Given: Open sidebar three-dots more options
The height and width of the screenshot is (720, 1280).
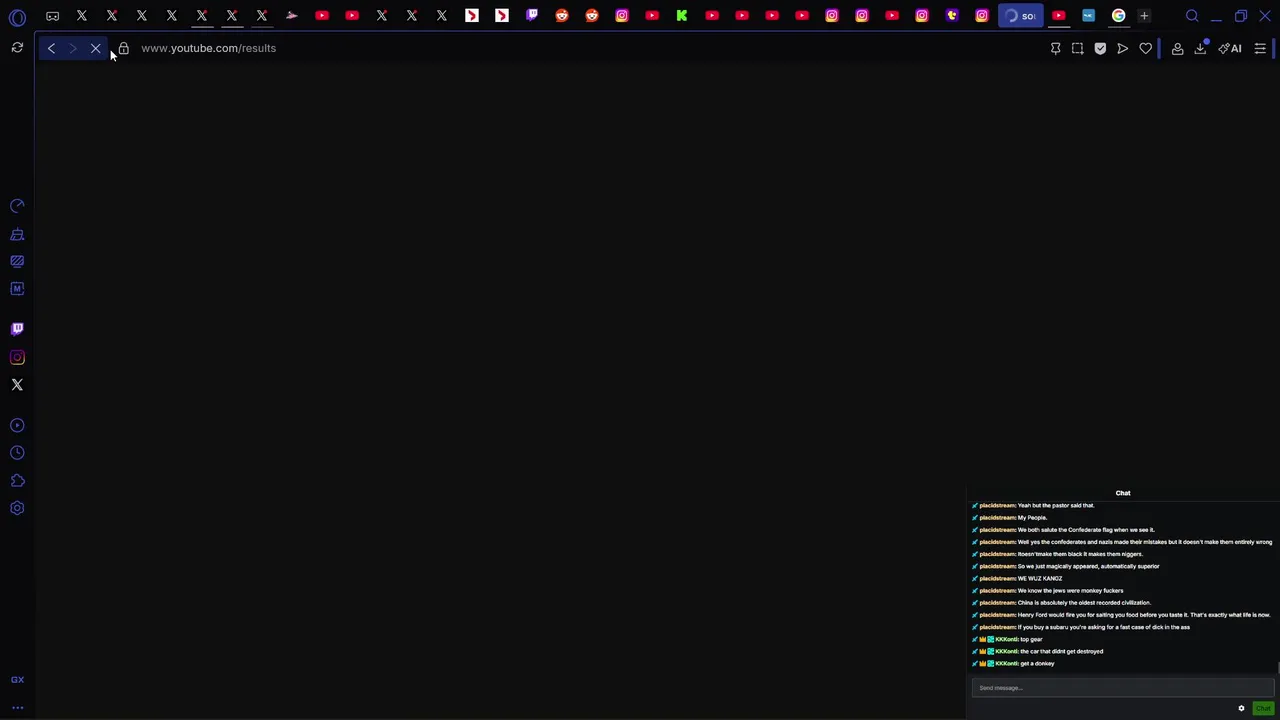Looking at the screenshot, I should pyautogui.click(x=17, y=708).
